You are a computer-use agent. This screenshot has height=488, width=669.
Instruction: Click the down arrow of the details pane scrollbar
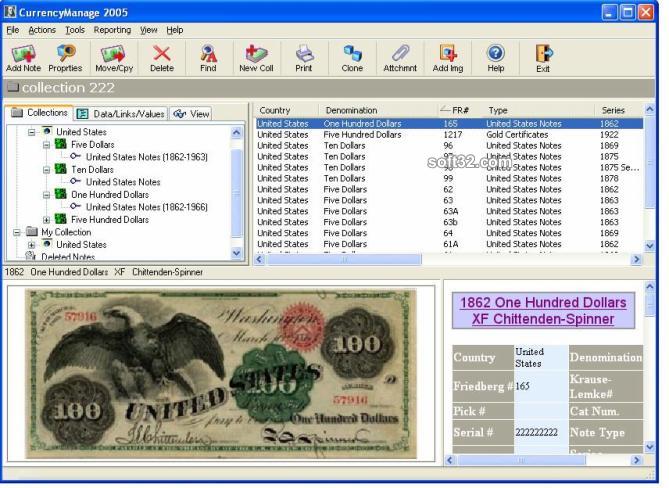[650, 447]
